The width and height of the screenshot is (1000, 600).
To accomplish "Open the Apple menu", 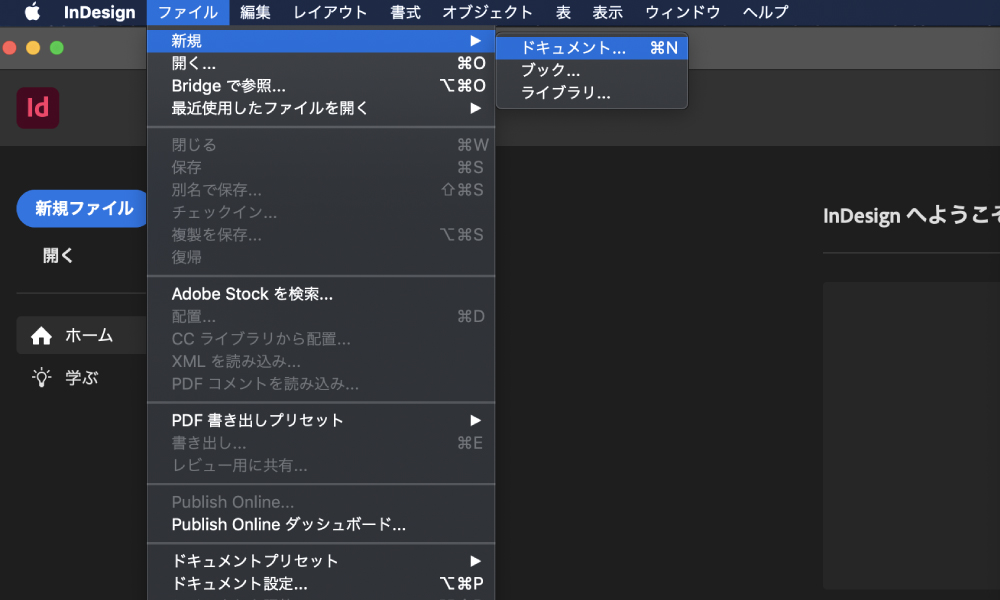I will pos(32,12).
